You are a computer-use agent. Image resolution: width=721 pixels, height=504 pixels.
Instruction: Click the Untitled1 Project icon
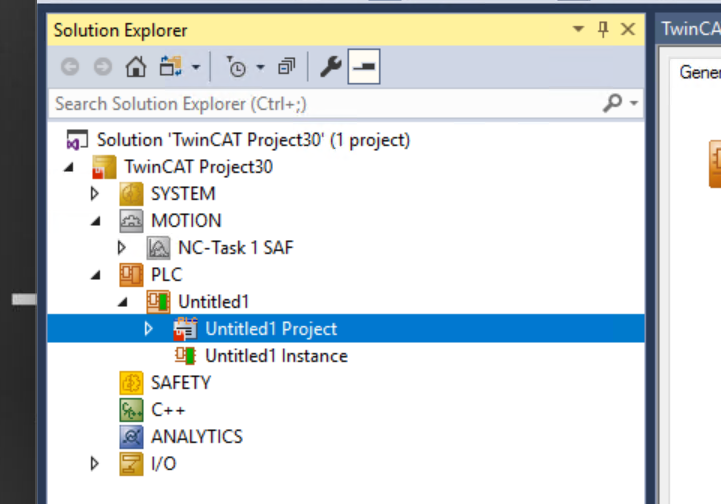(x=185, y=328)
